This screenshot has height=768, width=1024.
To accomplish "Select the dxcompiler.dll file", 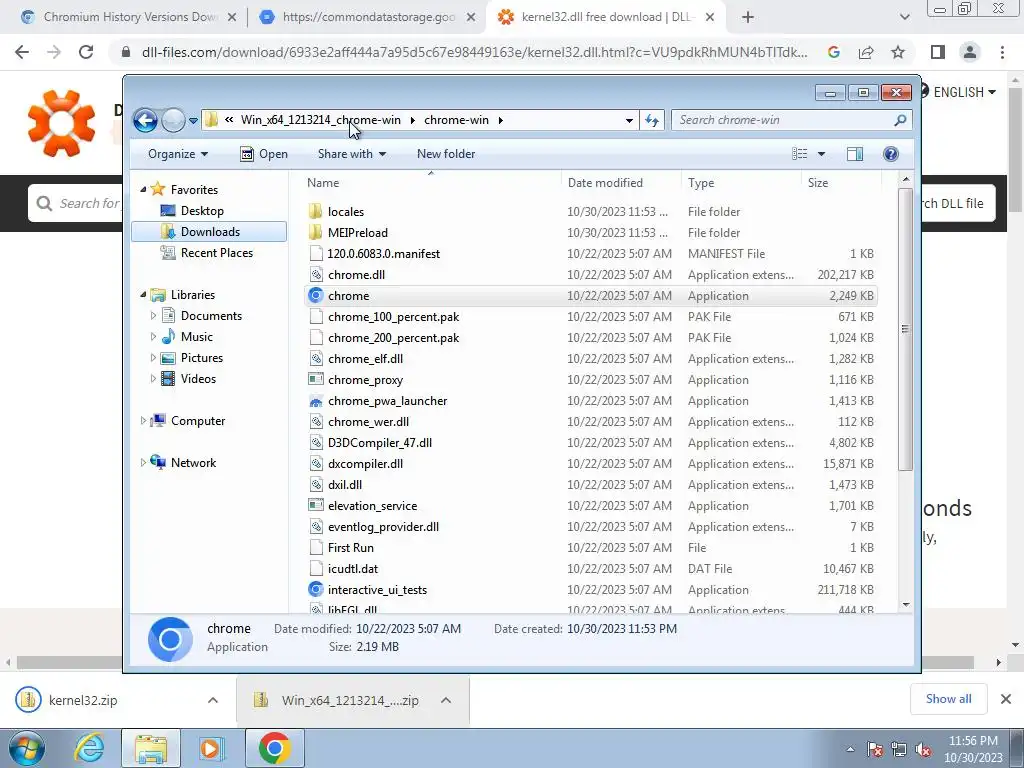I will [365, 464].
